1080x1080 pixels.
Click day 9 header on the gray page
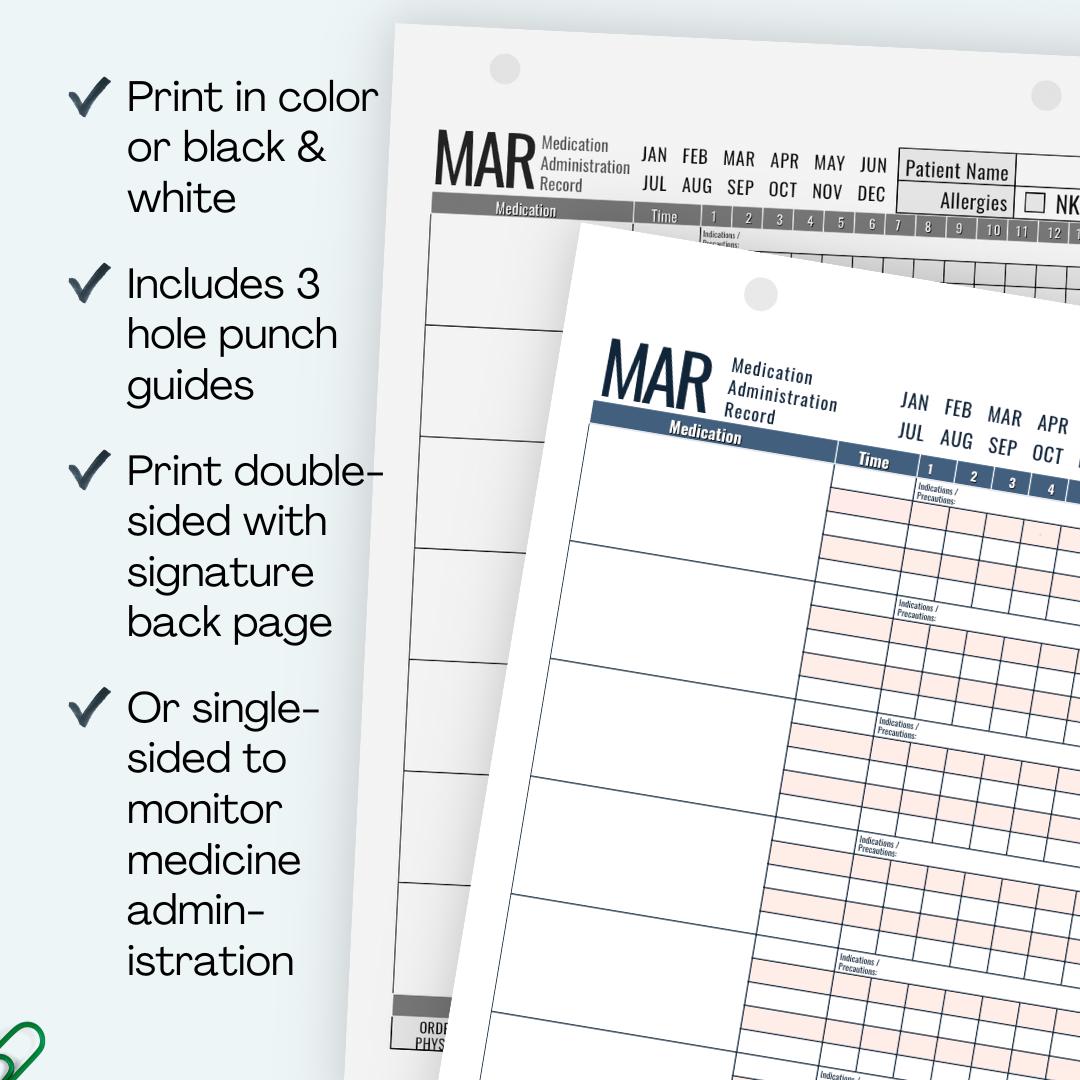tap(959, 228)
